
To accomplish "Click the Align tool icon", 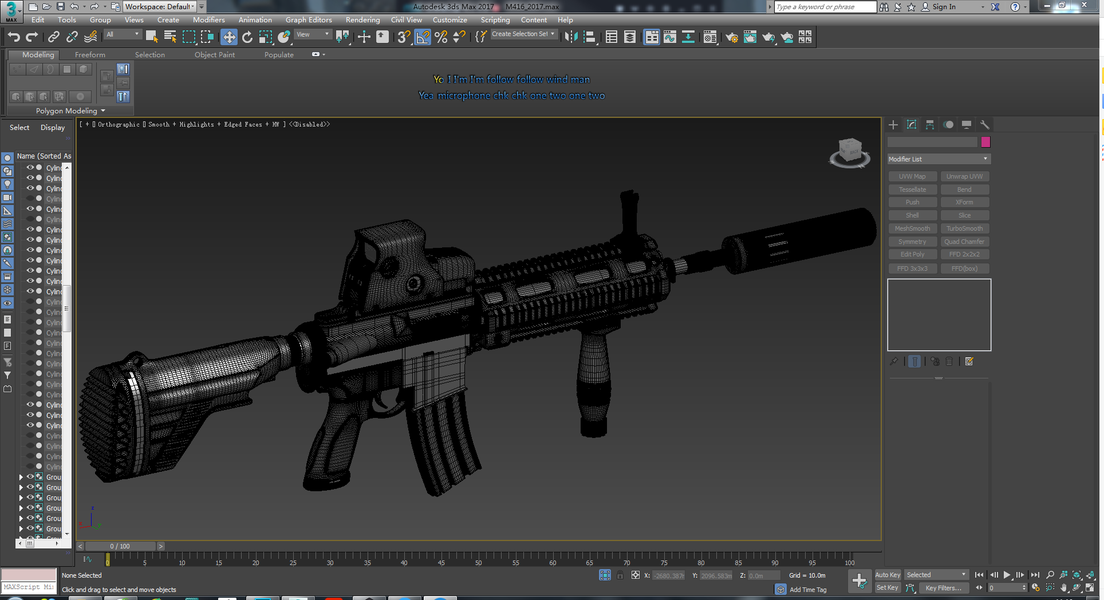I will click(589, 37).
